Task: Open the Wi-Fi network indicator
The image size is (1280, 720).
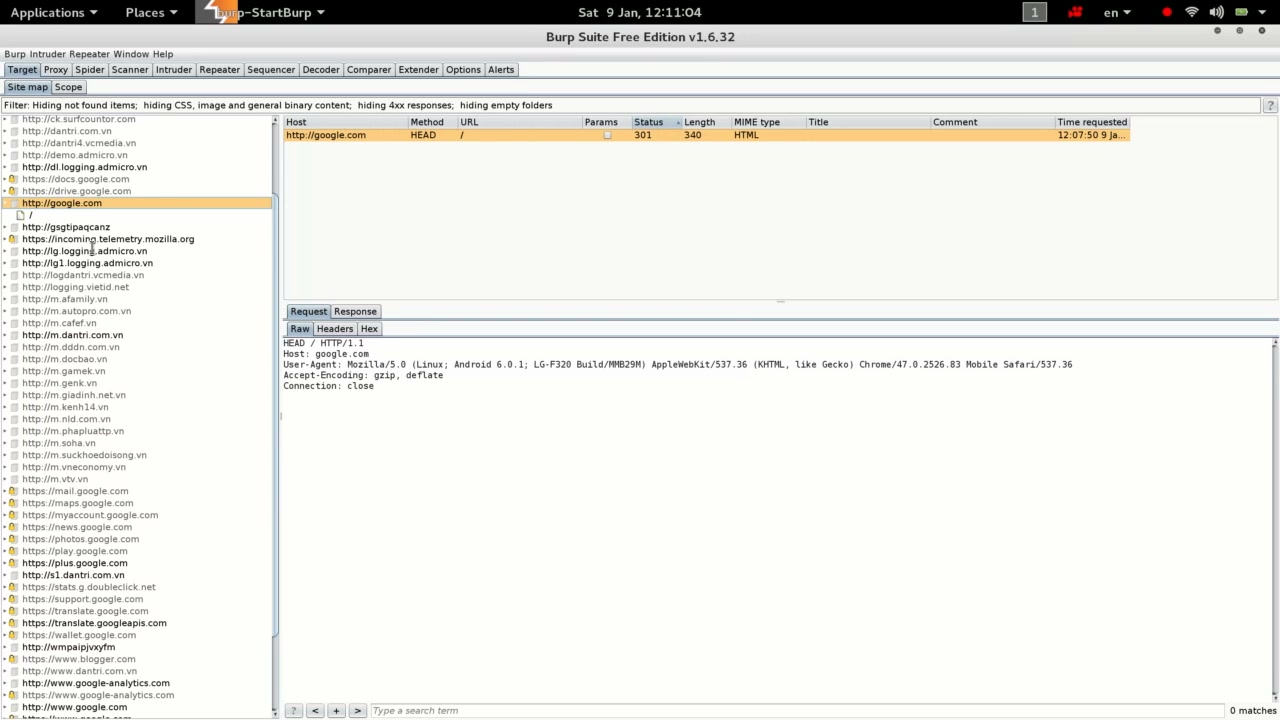Action: (1192, 12)
